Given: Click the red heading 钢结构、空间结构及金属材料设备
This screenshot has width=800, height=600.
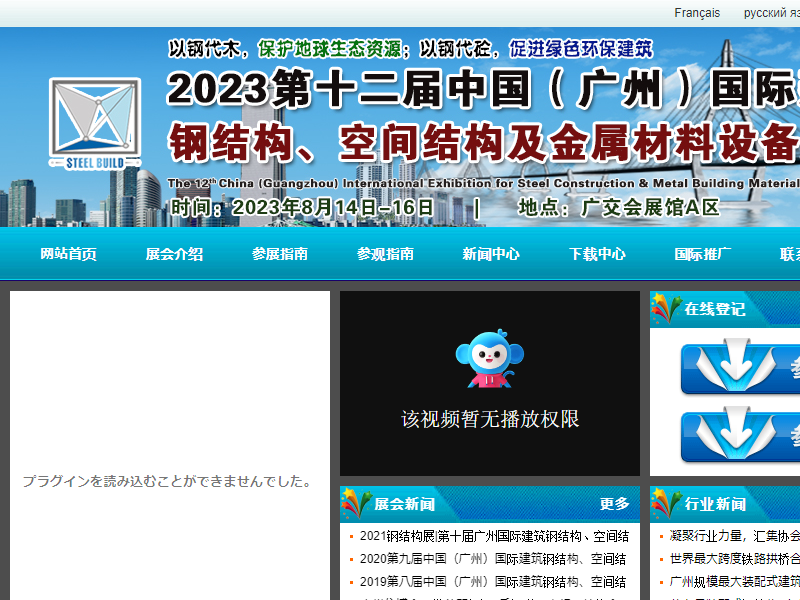Looking at the screenshot, I should click(x=483, y=142).
